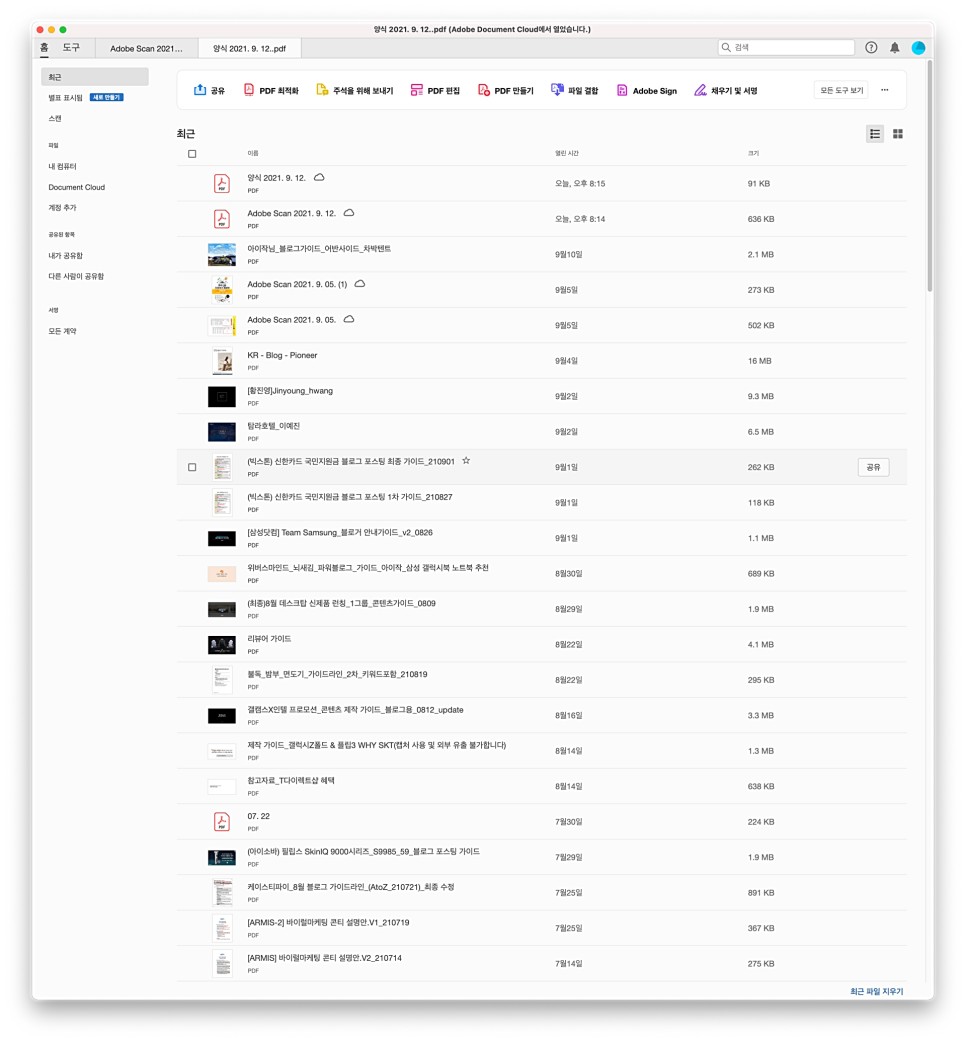Click the 새로 만들기 badge
The width and height of the screenshot is (966, 1042).
tap(106, 98)
